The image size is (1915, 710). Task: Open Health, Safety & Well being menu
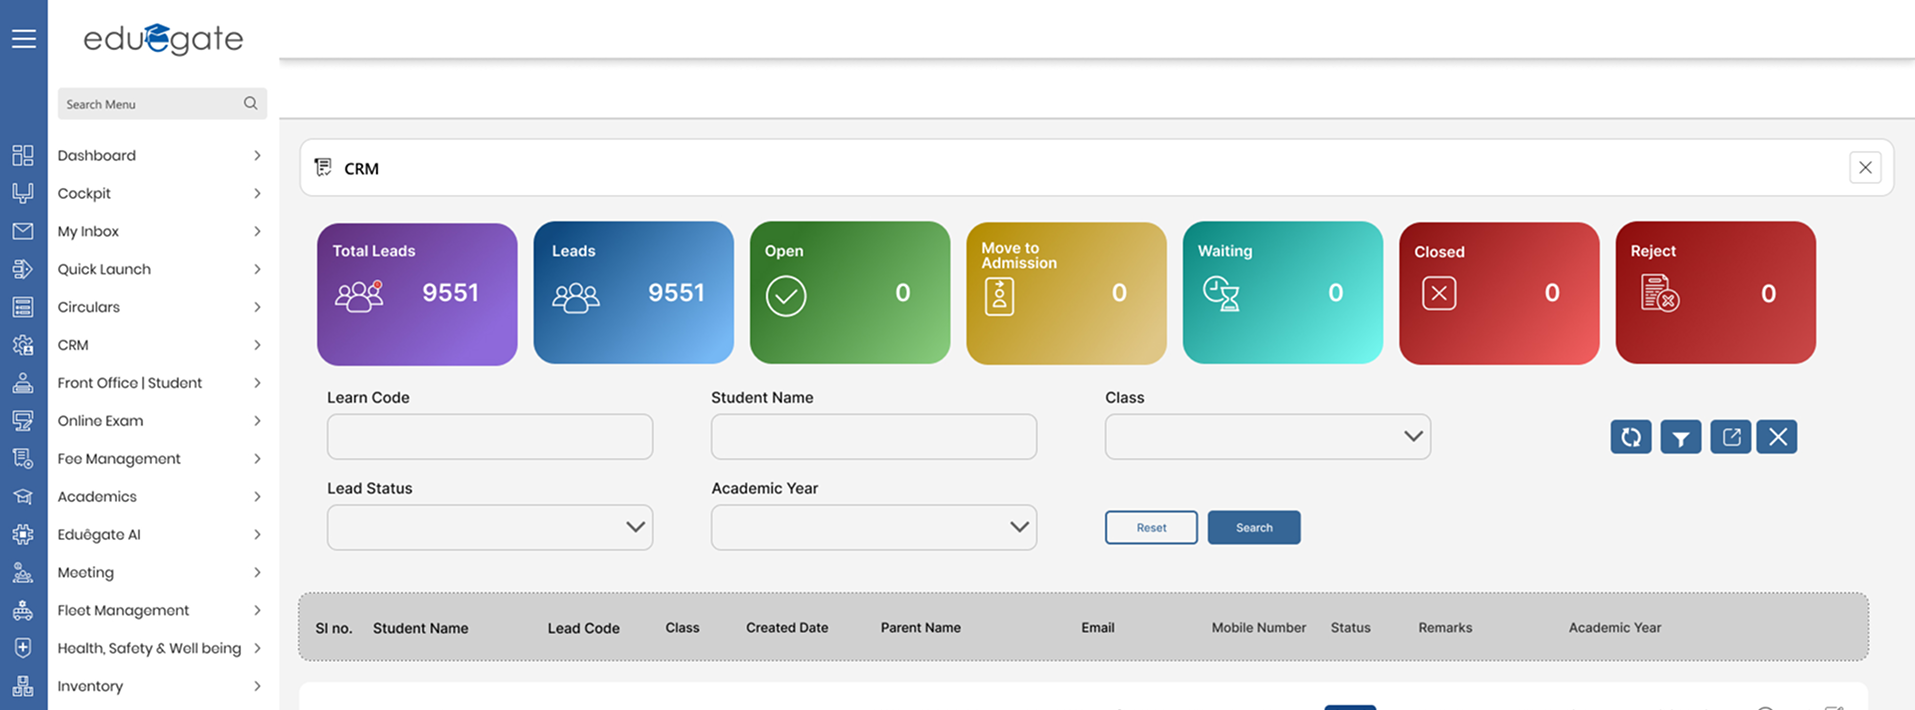[149, 648]
